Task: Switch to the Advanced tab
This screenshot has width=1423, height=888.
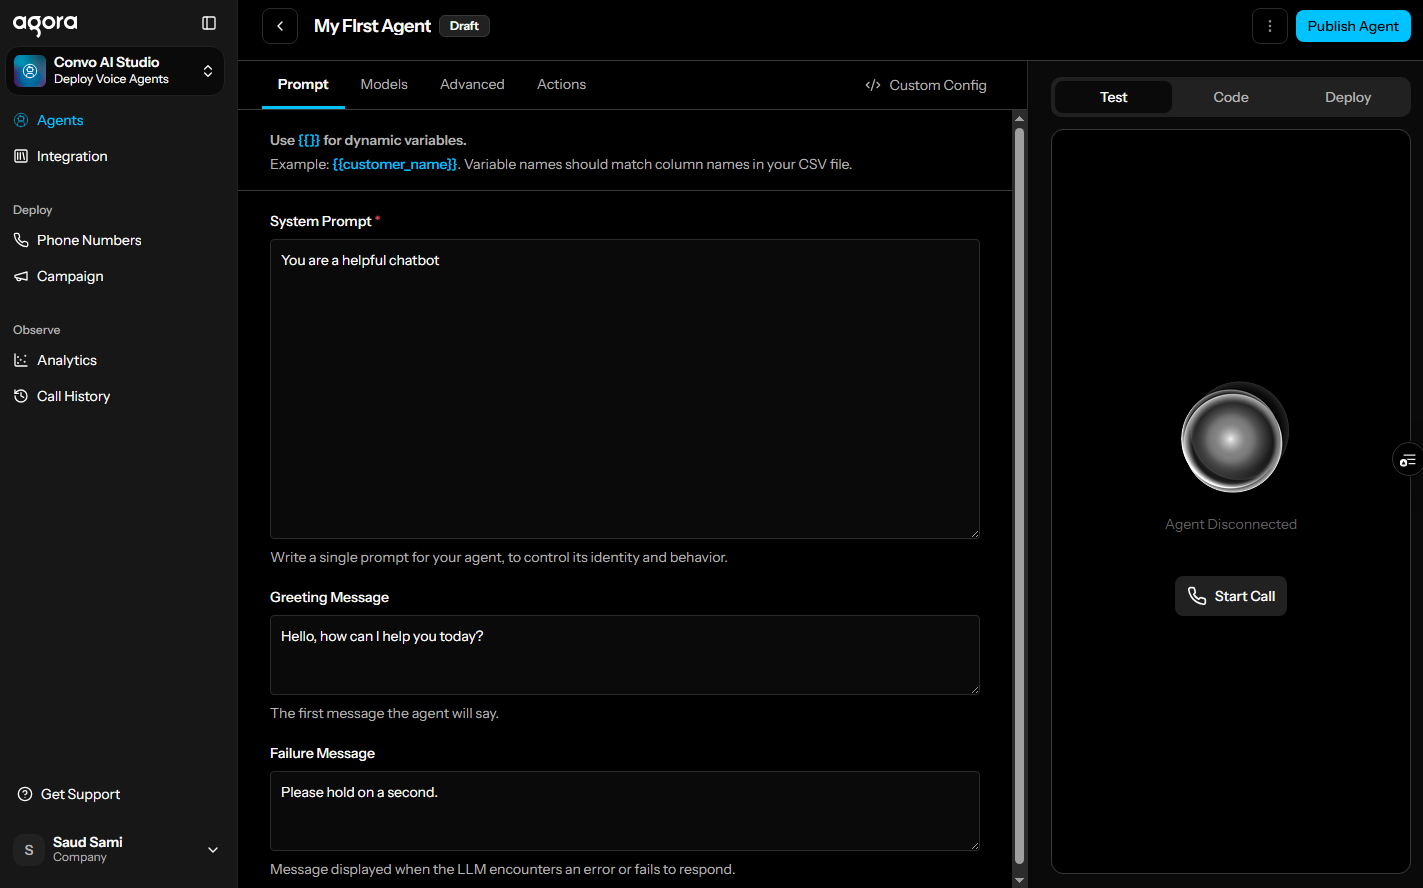Action: (472, 85)
